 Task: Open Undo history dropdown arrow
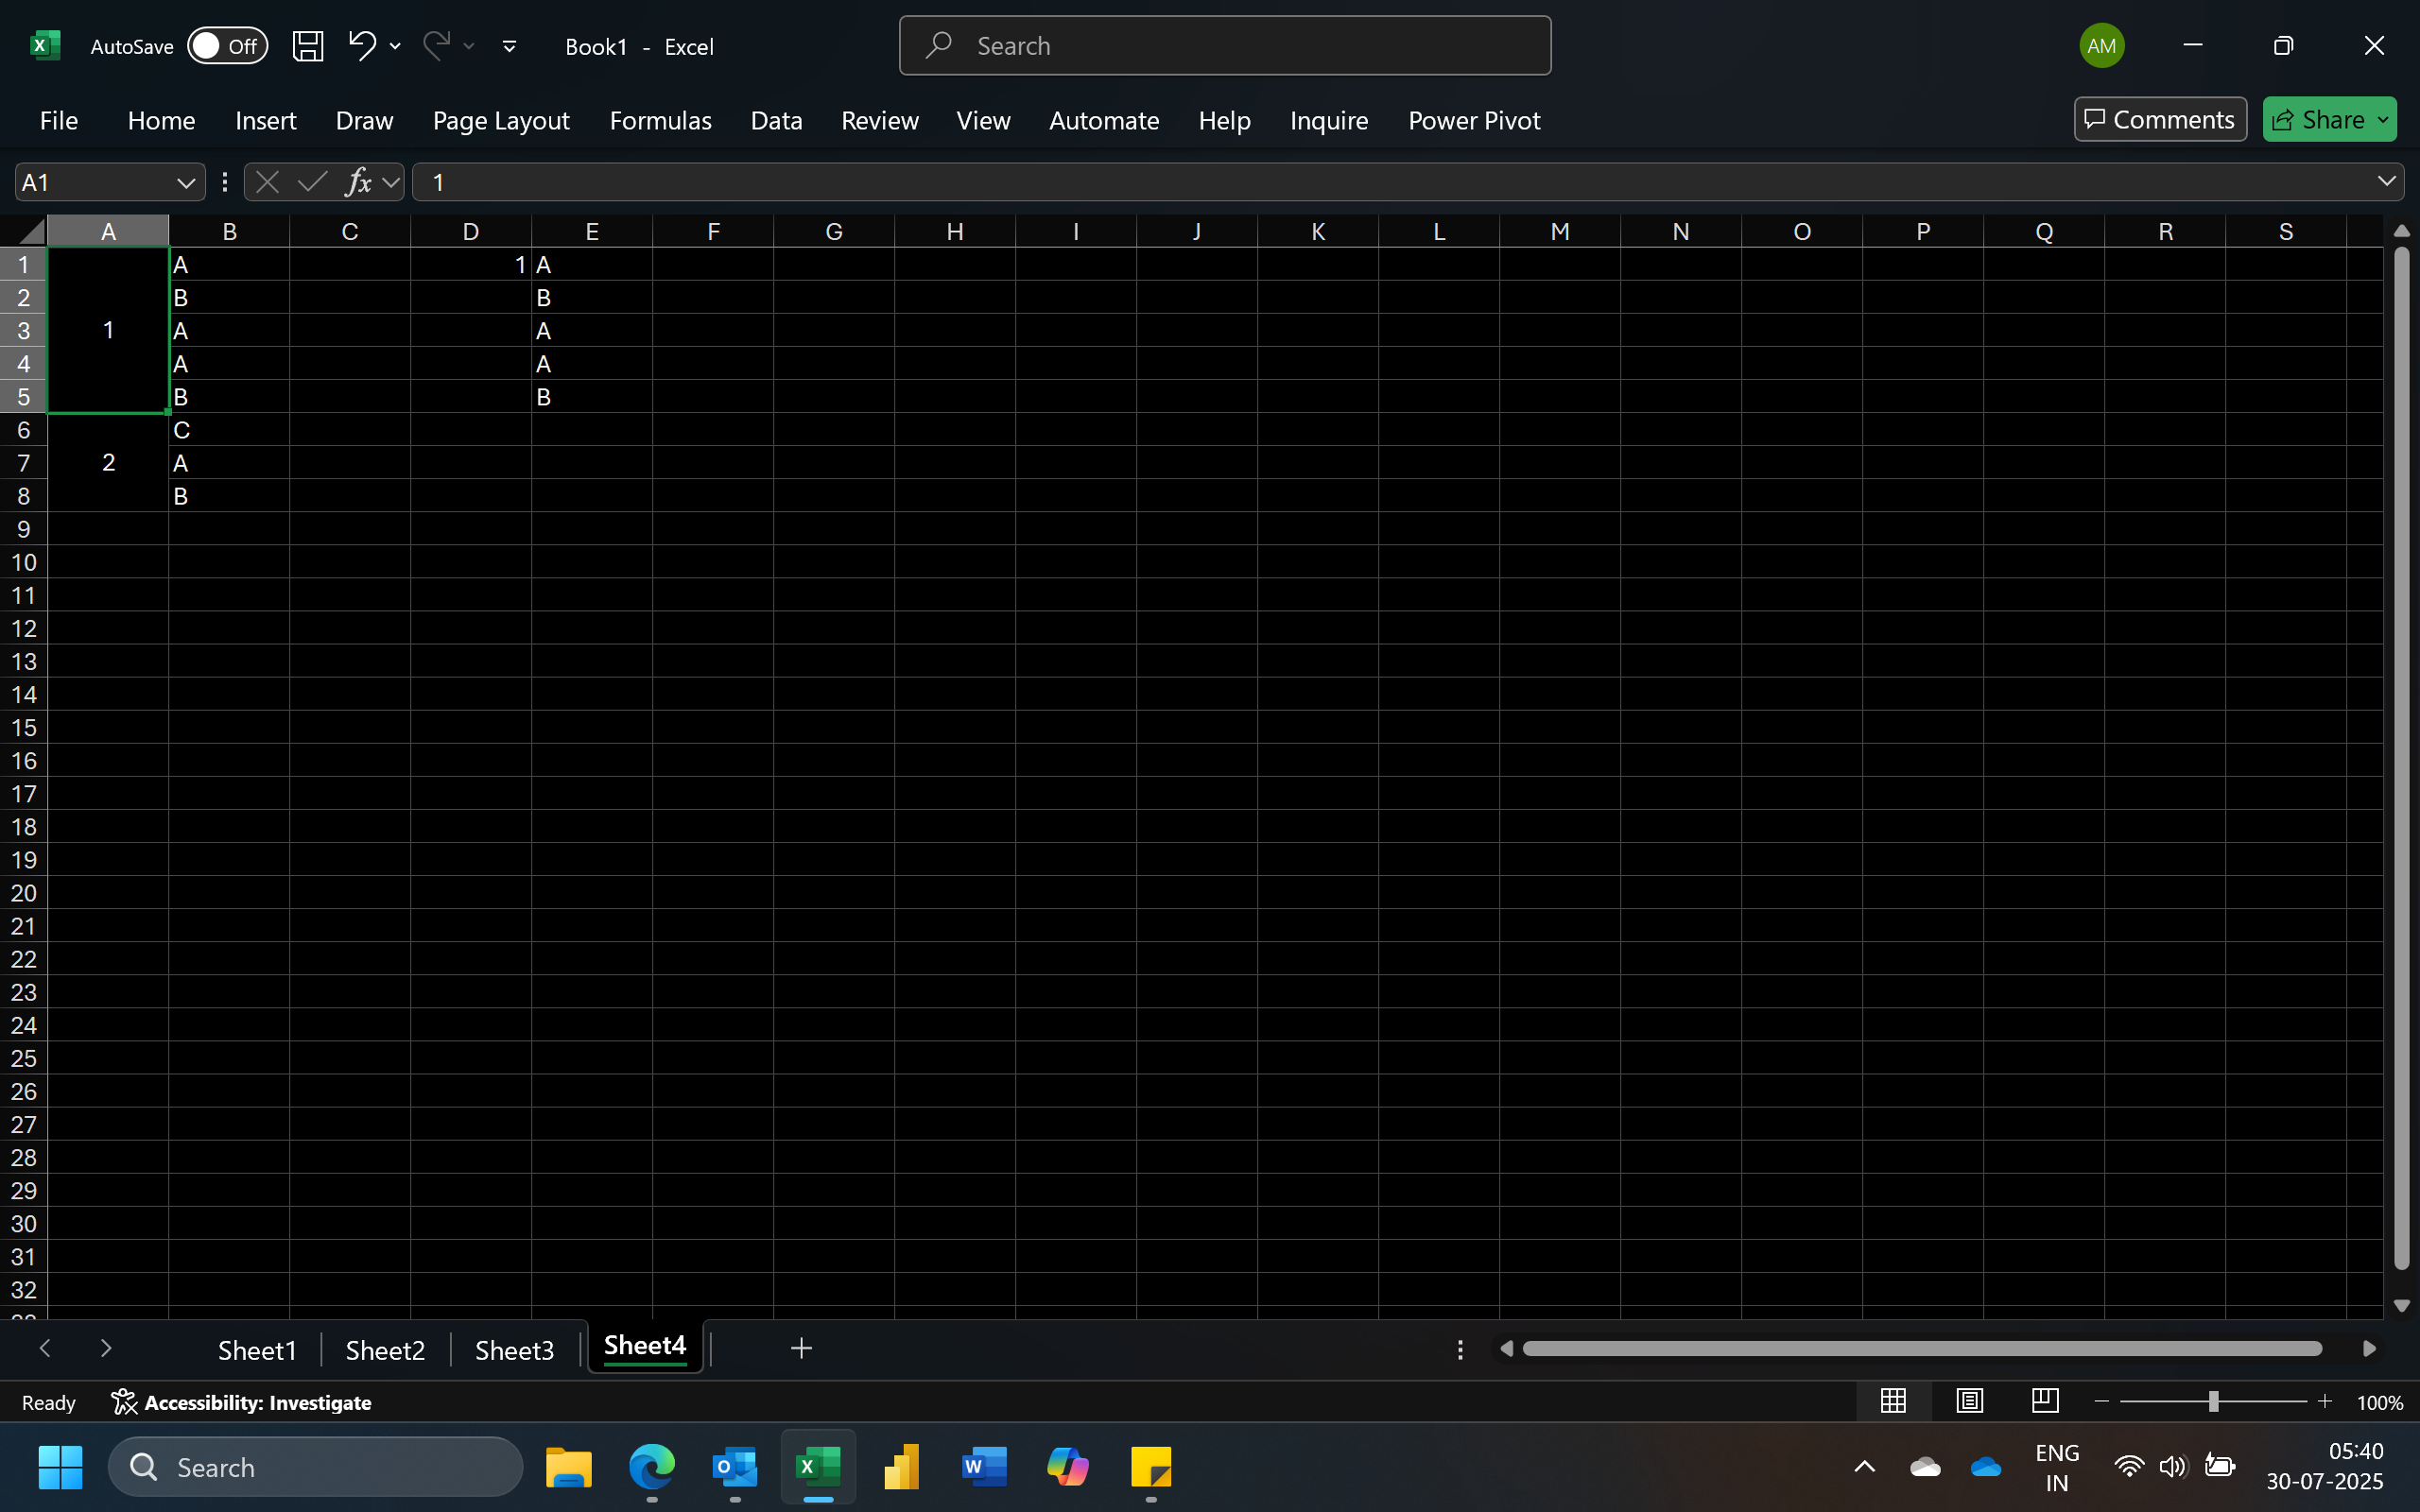[x=396, y=46]
